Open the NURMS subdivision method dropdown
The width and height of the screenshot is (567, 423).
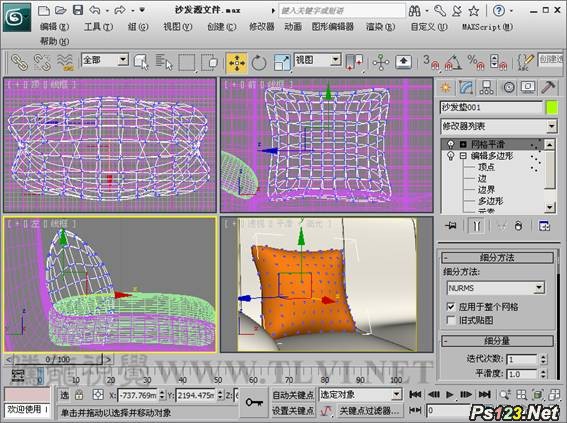(x=495, y=288)
